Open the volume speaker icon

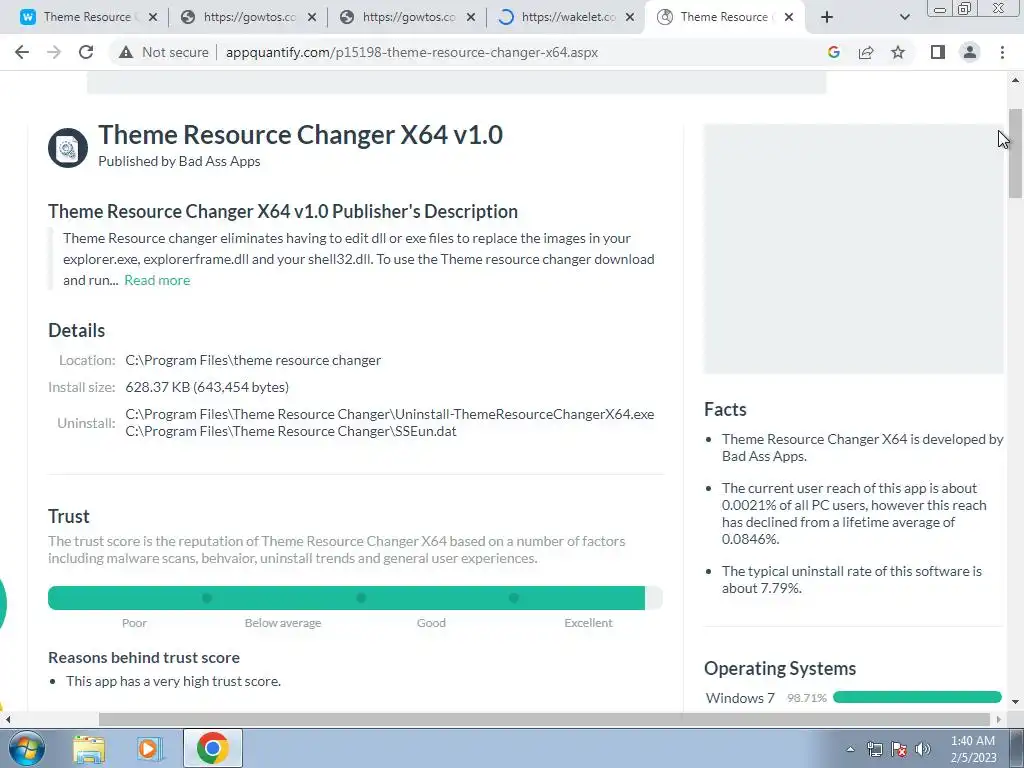923,749
